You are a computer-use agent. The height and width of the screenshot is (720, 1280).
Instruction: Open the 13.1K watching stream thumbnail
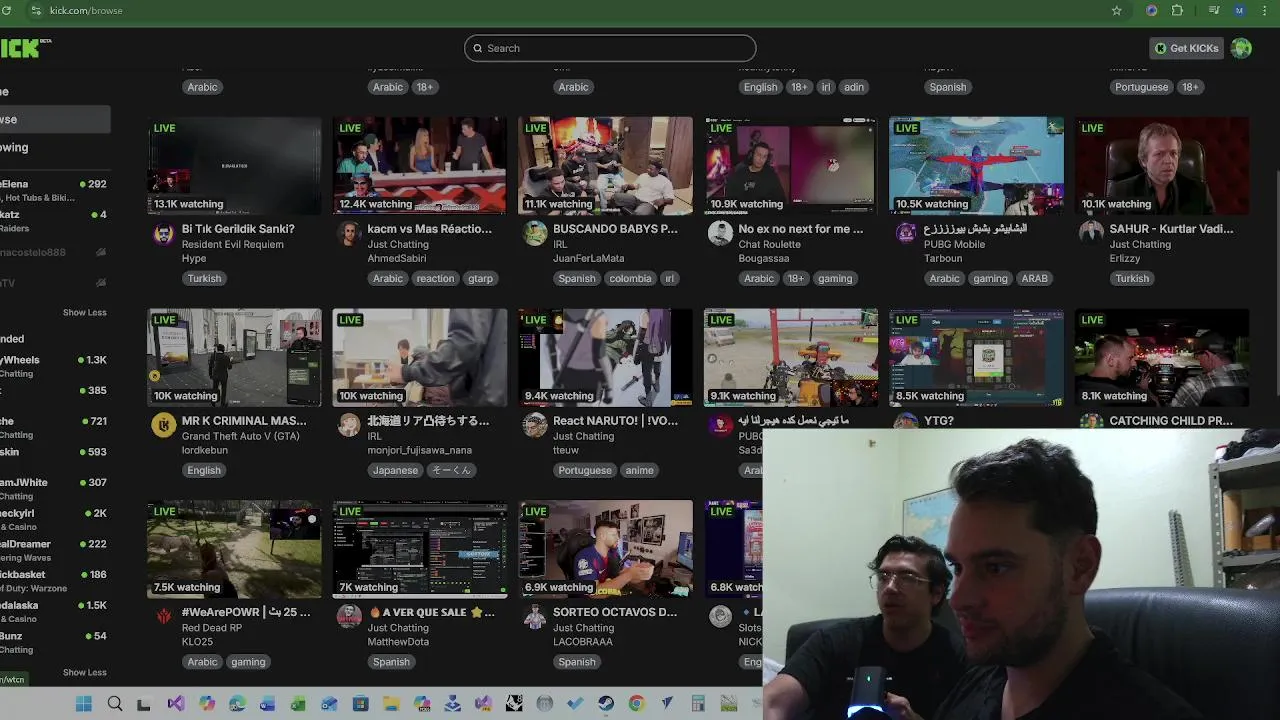pos(235,165)
